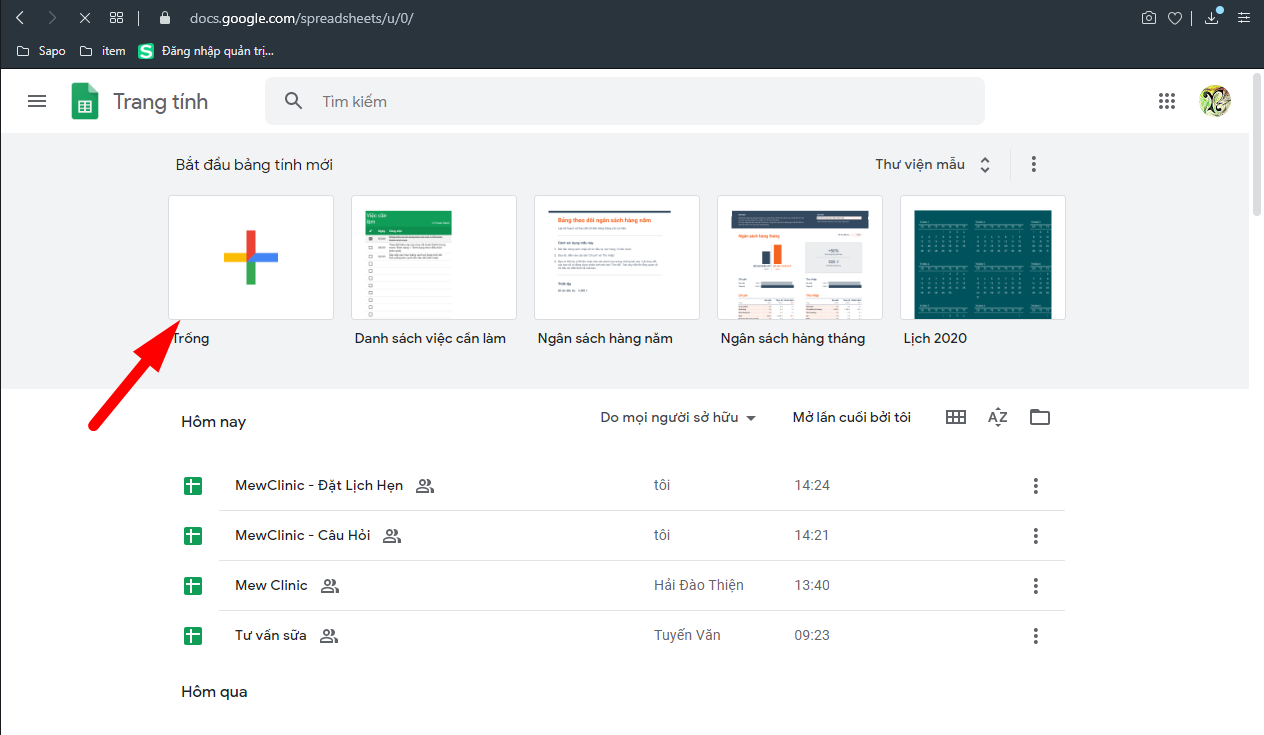Open the Sapo bookmark folder
Screen dimensions: 1264x735
point(42,50)
